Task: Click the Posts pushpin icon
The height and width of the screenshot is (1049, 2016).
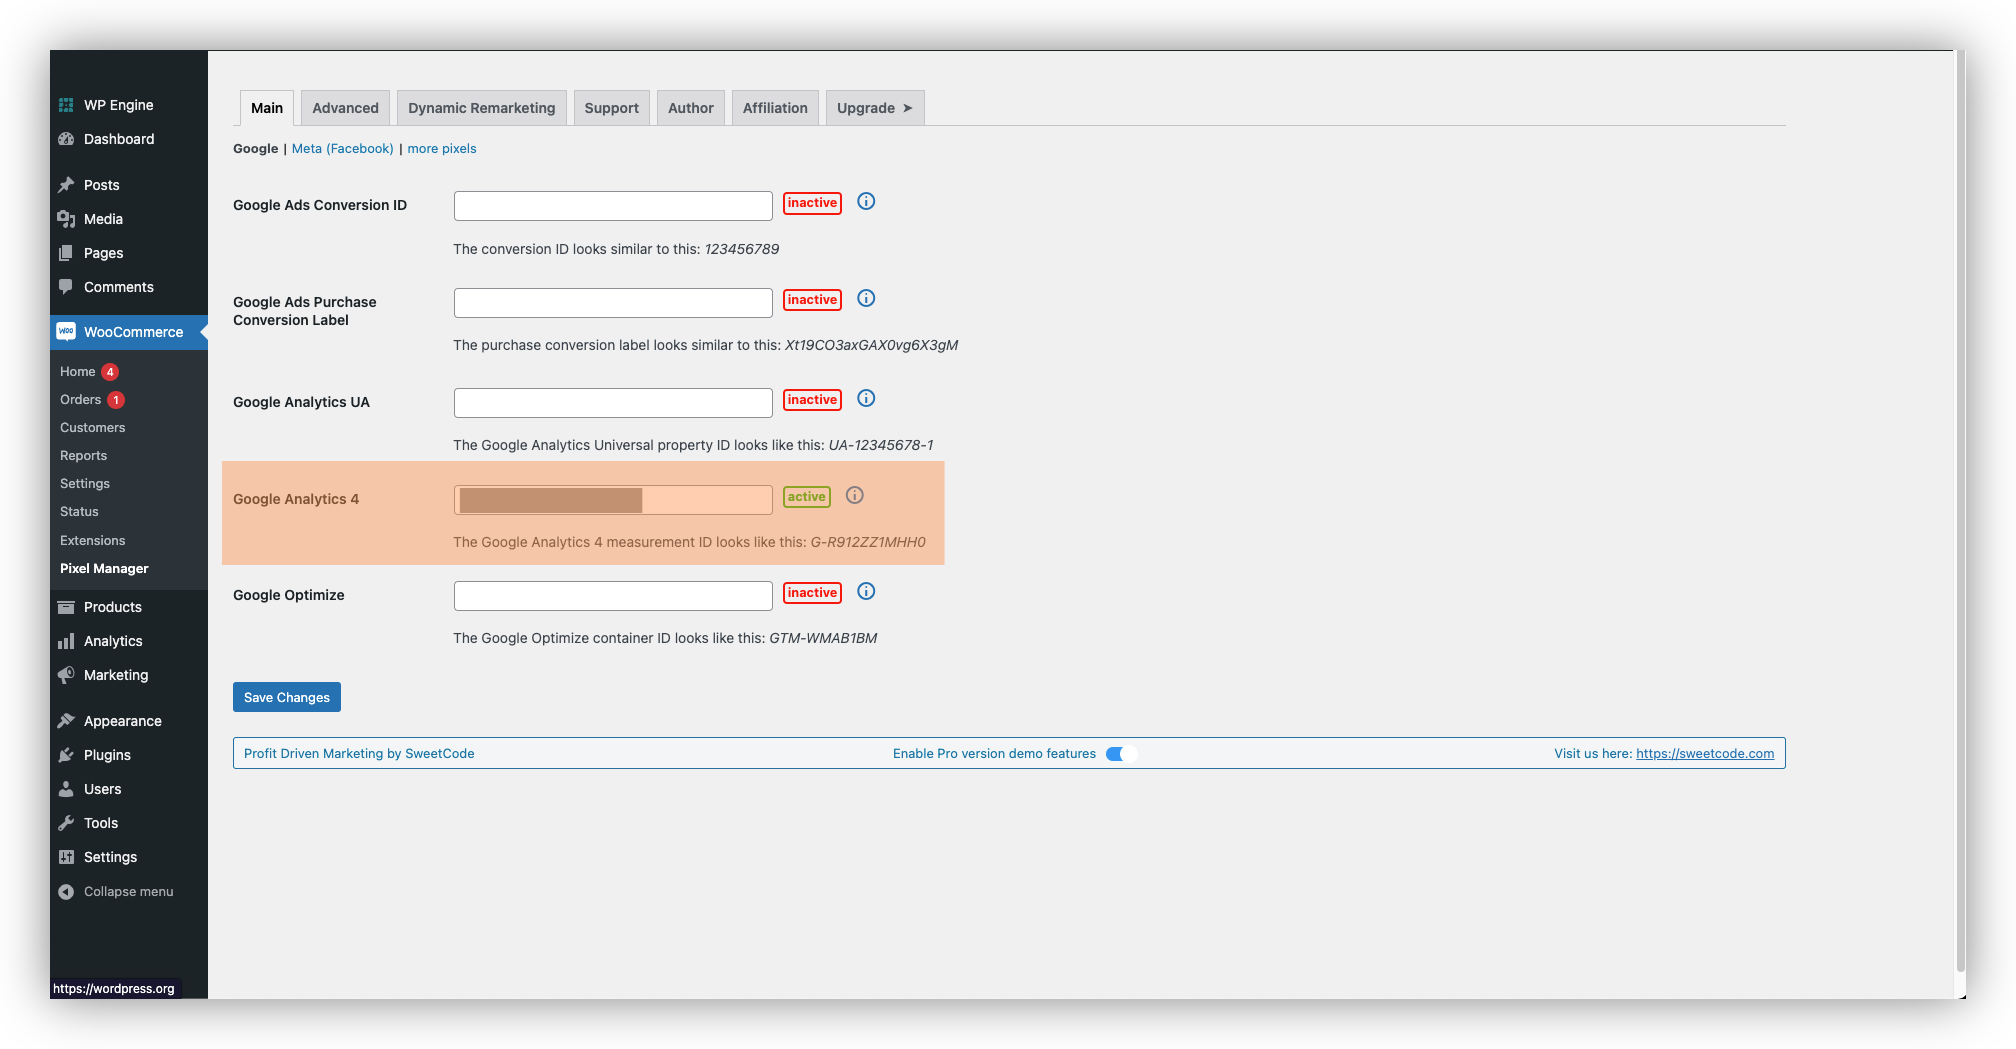Action: (x=66, y=185)
